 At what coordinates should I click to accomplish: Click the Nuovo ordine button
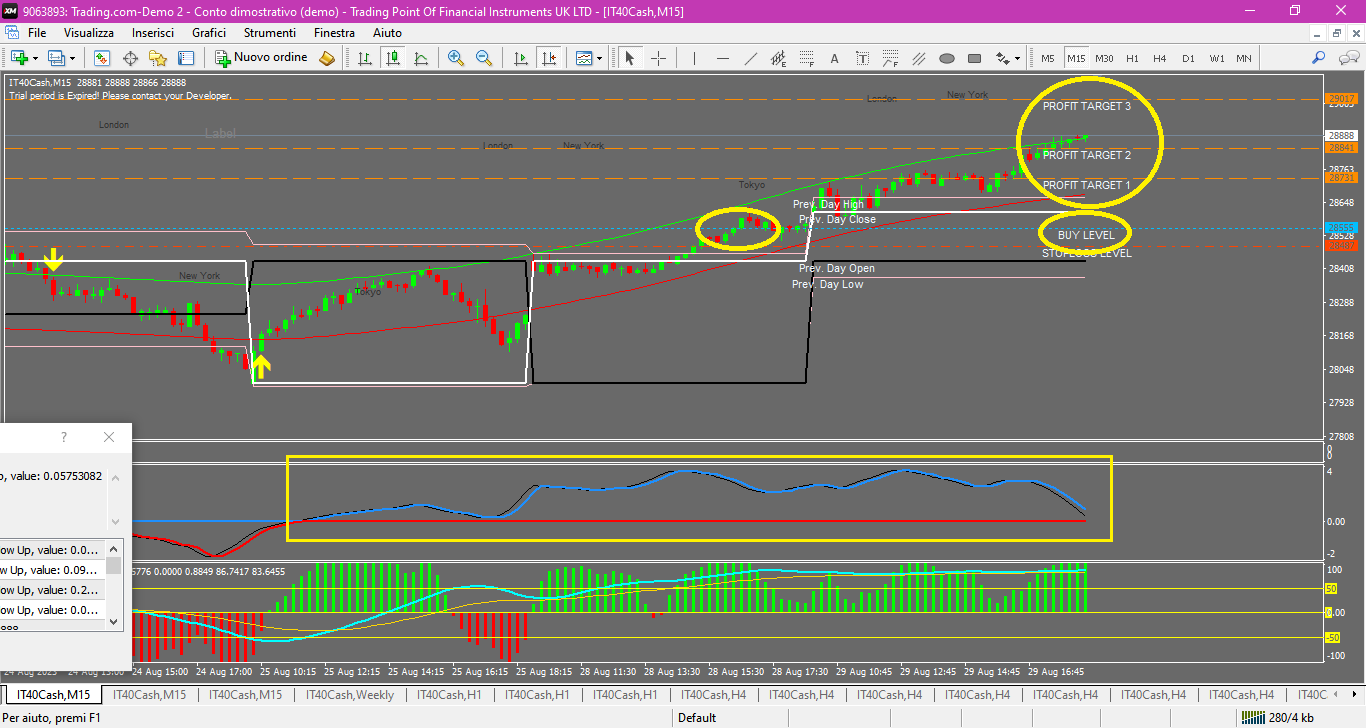261,58
